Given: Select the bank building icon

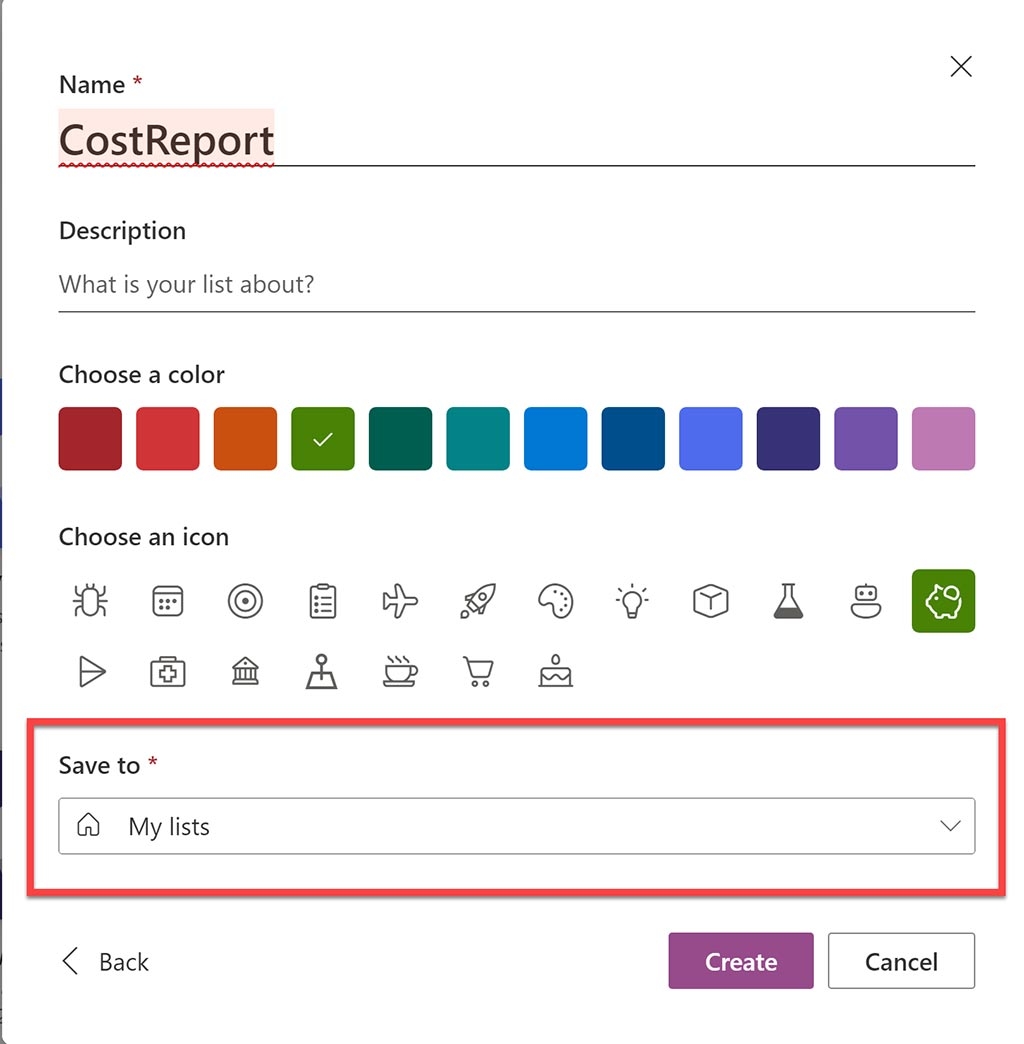Looking at the screenshot, I should pos(245,671).
